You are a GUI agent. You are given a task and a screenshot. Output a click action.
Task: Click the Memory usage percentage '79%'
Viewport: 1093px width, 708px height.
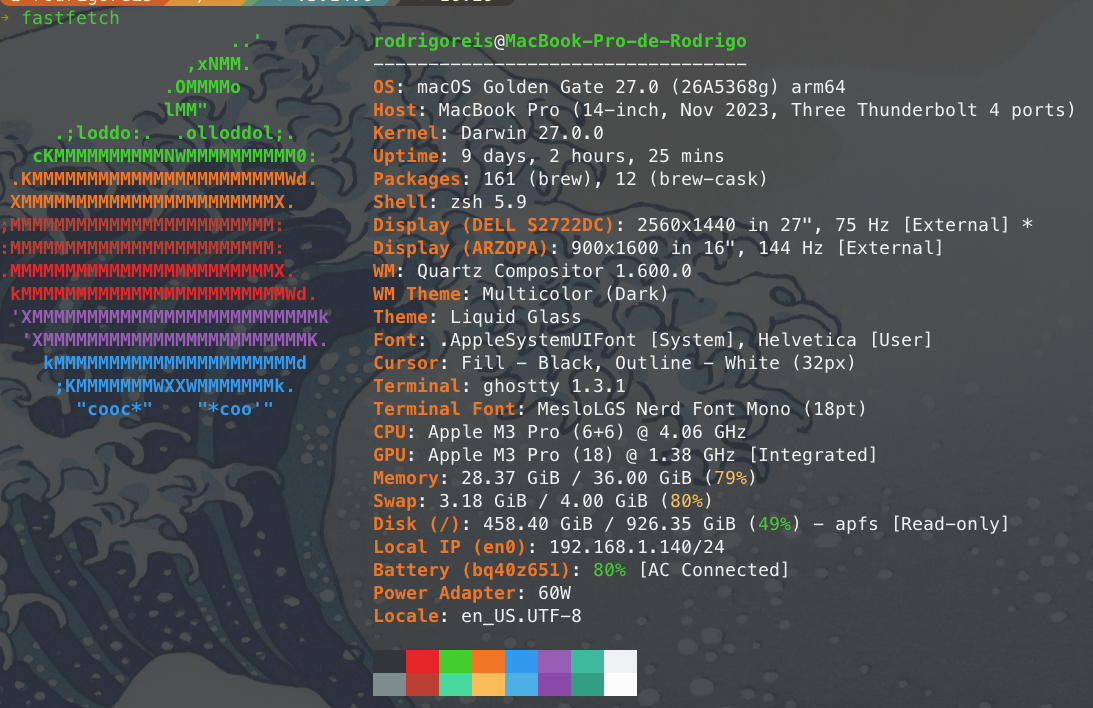click(x=731, y=478)
